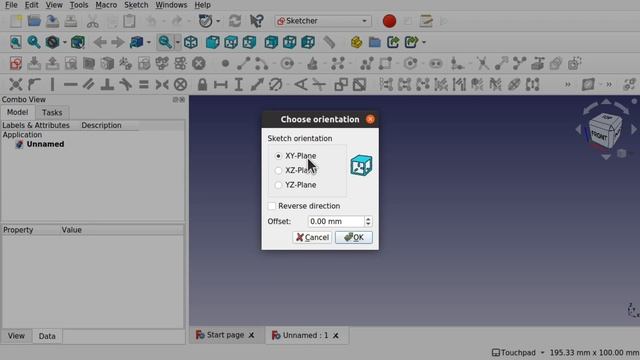Click the perpendicular constraint icon
Viewport: 640px width, 360px height.
[x=107, y=84]
